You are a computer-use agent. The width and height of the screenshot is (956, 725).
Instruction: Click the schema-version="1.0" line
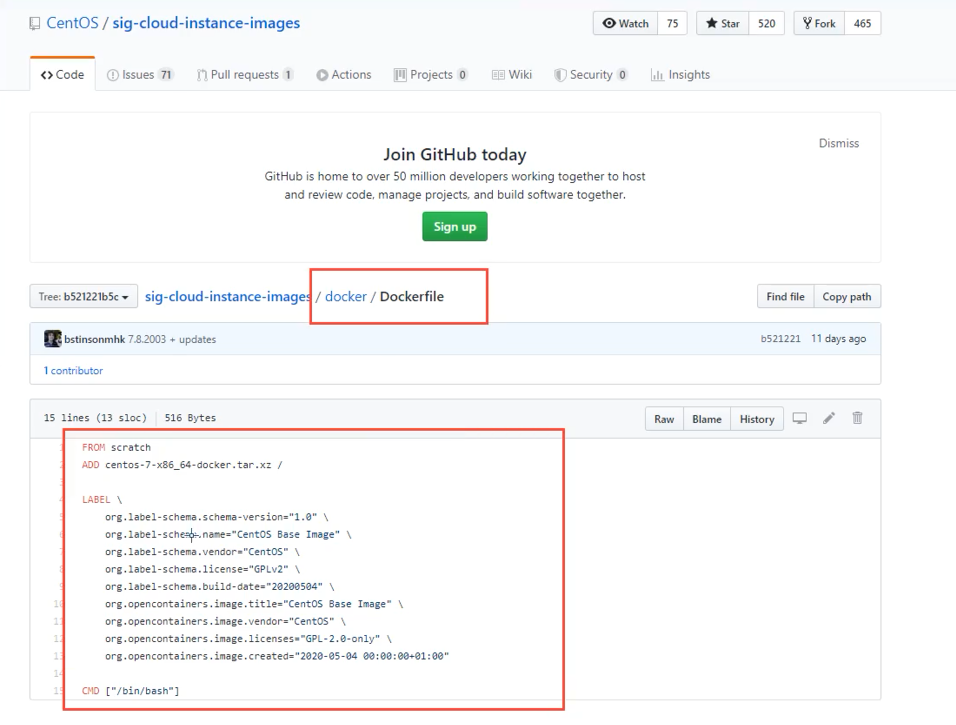point(216,516)
